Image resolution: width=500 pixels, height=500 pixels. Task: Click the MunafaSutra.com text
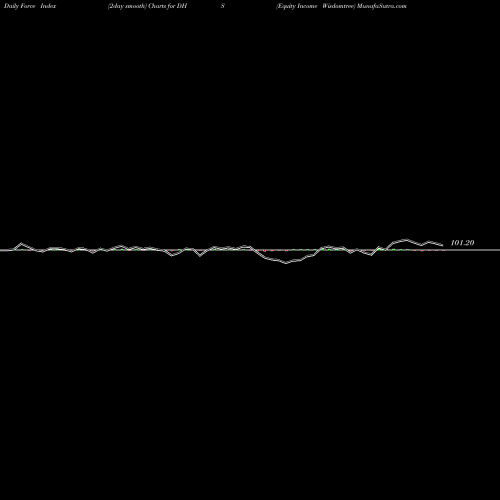point(382,6)
